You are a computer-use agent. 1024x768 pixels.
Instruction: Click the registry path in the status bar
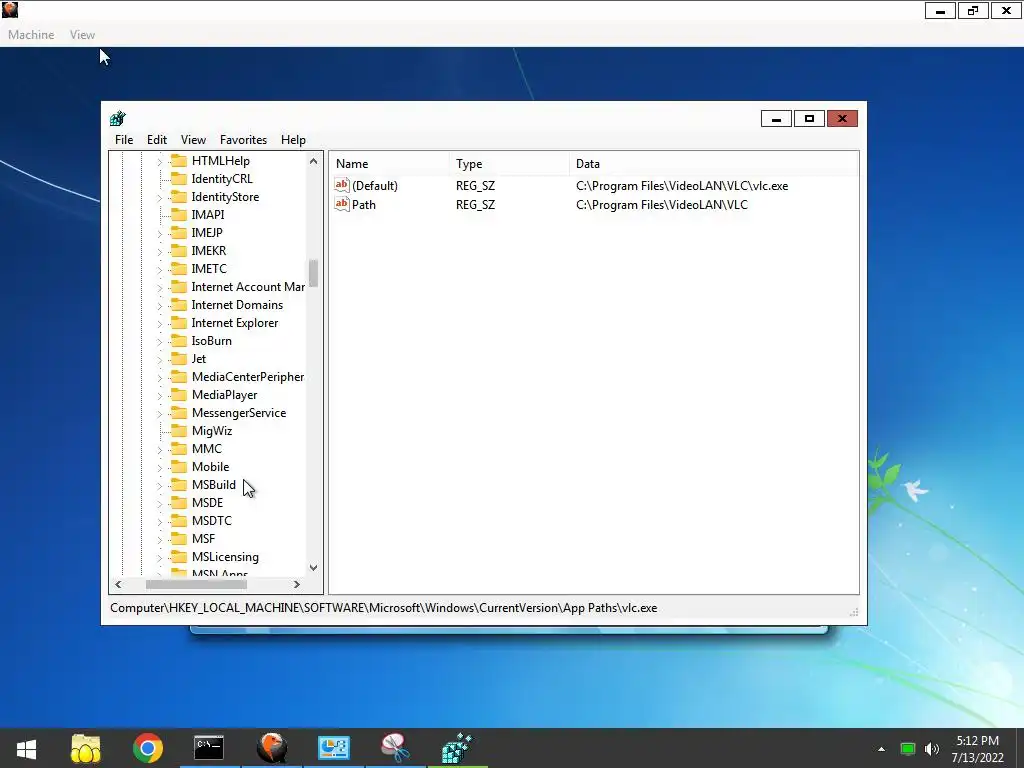coord(383,608)
